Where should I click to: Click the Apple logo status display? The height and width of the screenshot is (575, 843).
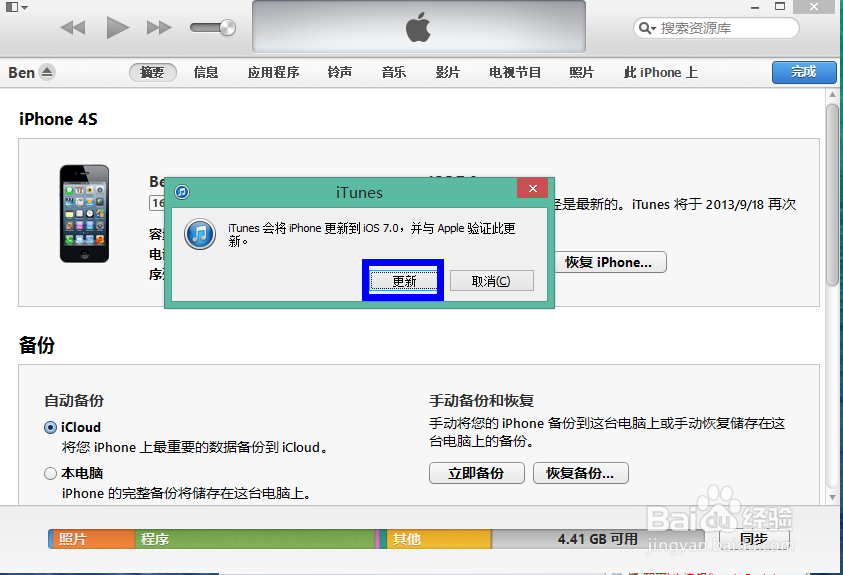point(419,27)
